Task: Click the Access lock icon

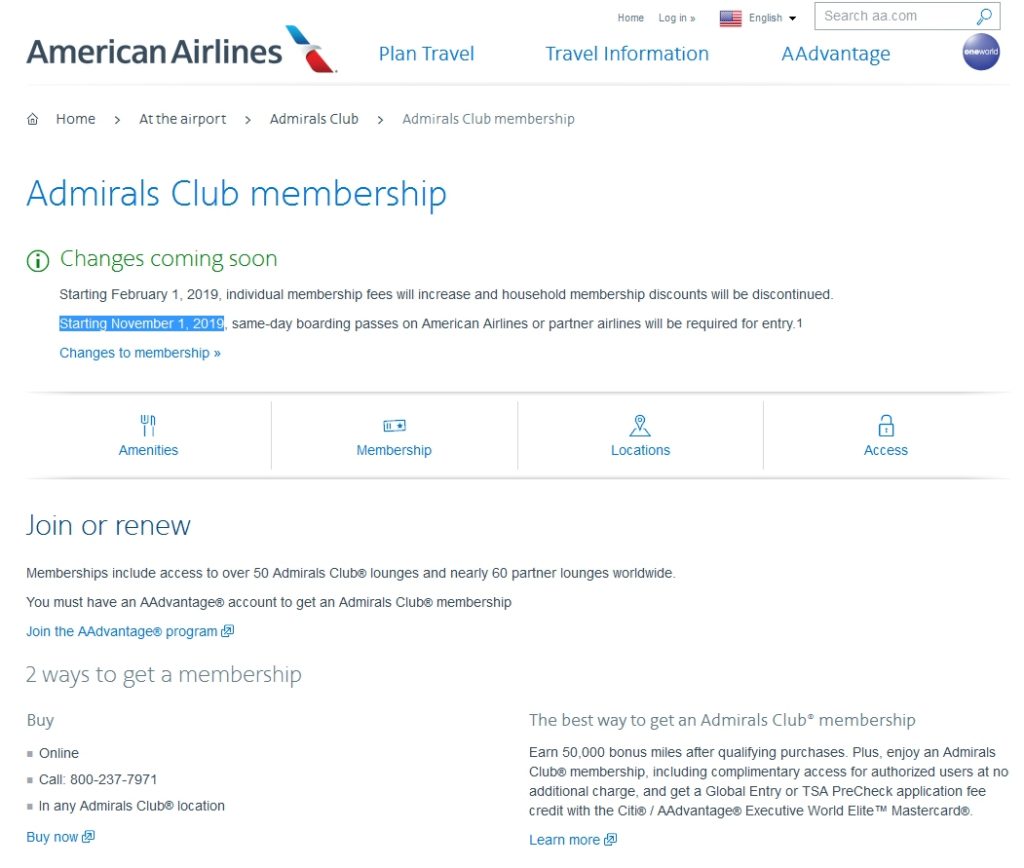Action: (886, 425)
